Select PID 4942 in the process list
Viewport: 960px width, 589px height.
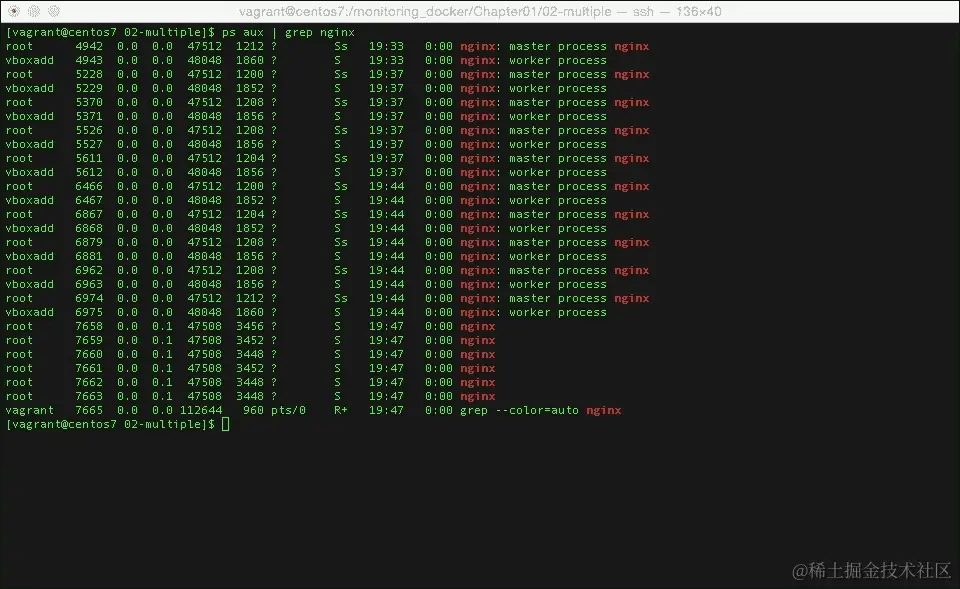89,47
